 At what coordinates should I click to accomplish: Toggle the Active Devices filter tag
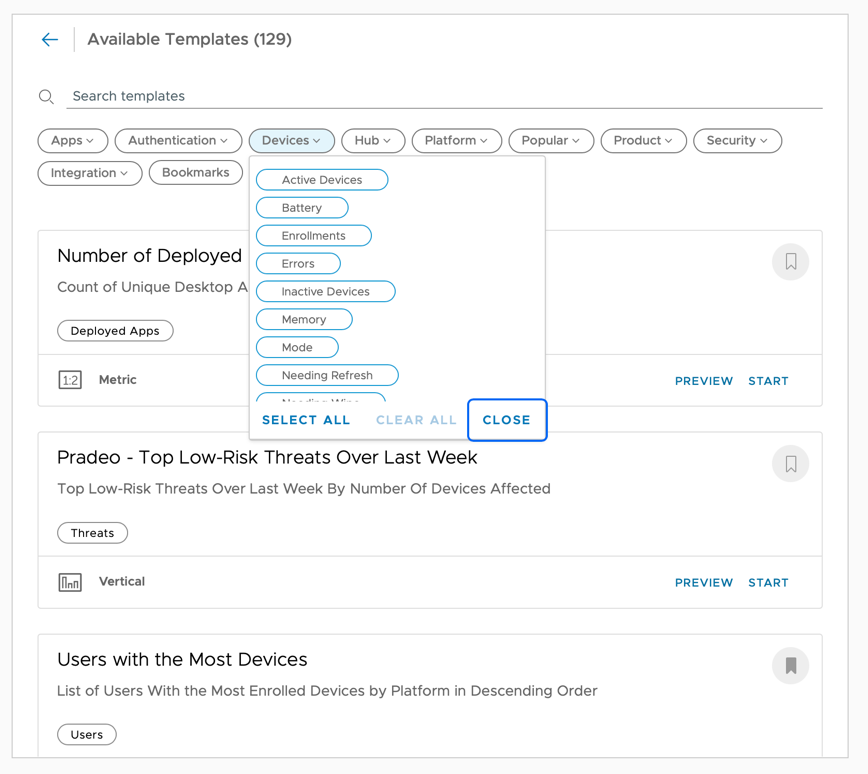pyautogui.click(x=321, y=180)
